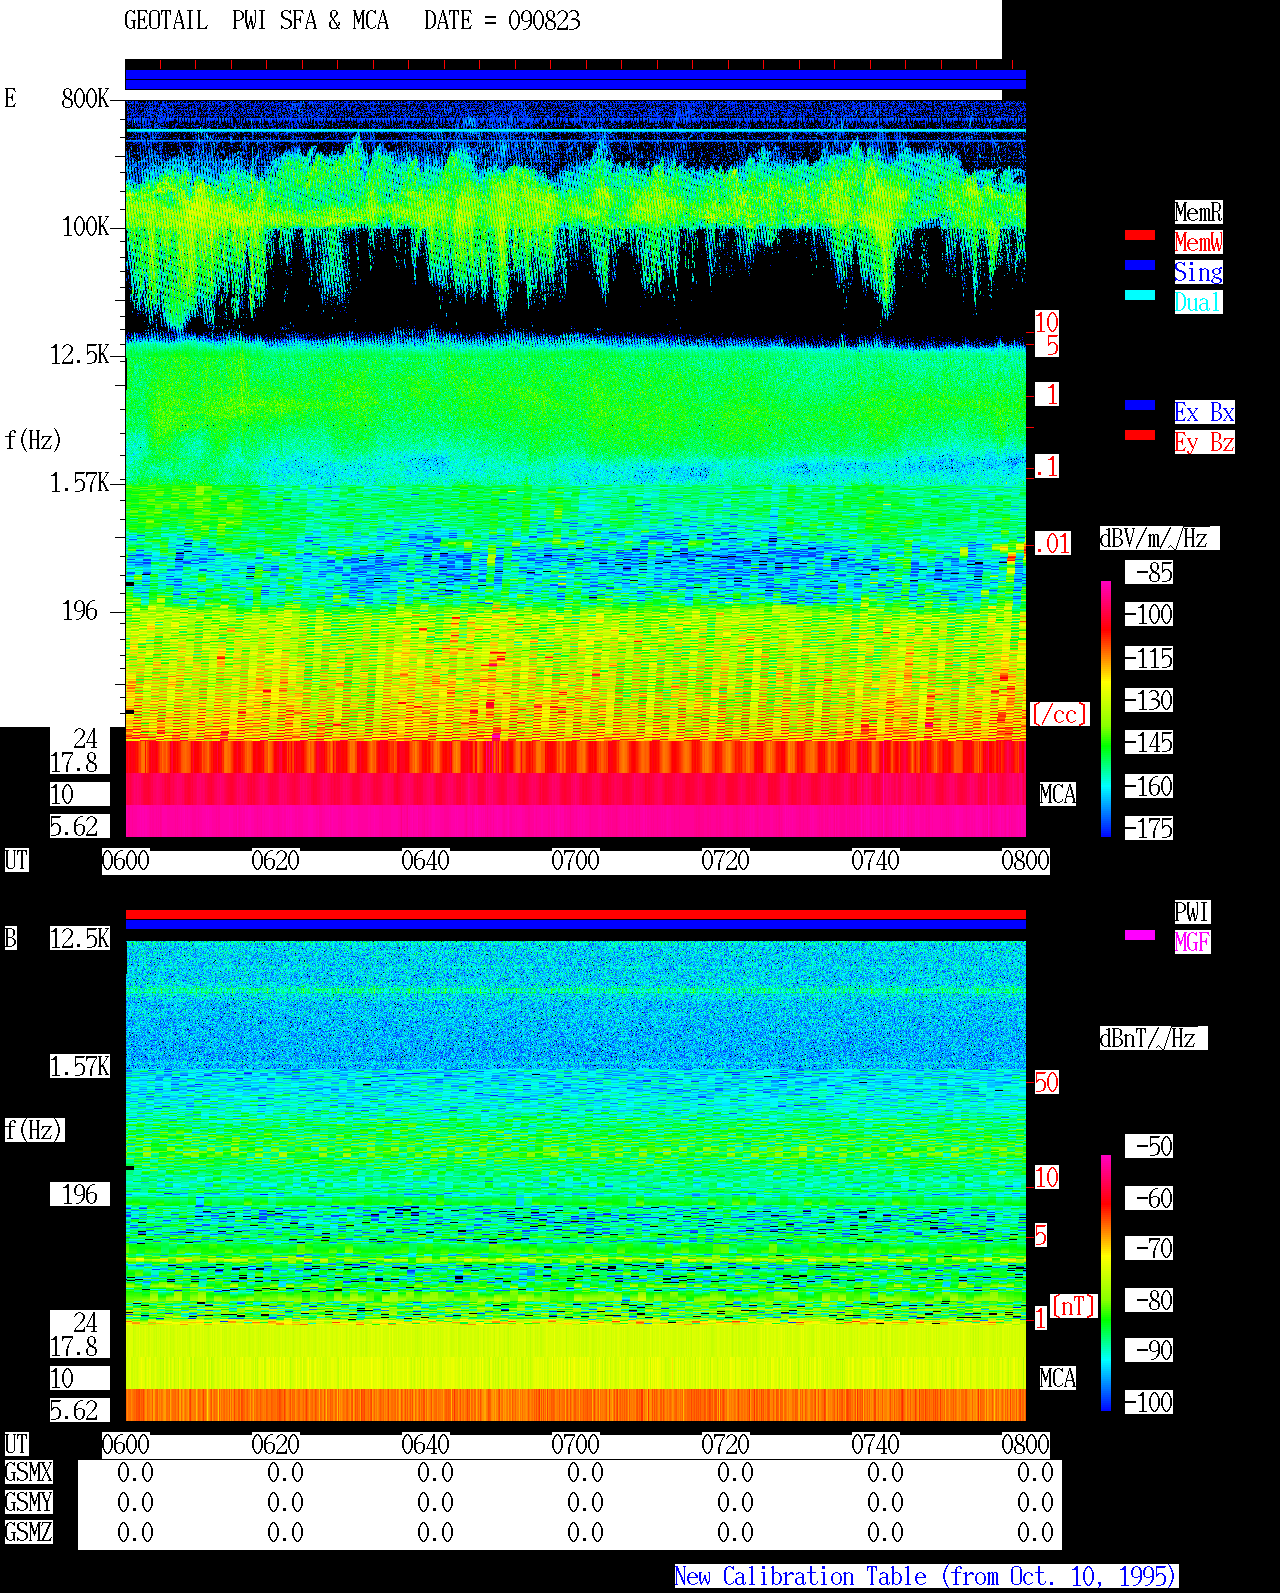Select the MGF legend label

[1192, 942]
